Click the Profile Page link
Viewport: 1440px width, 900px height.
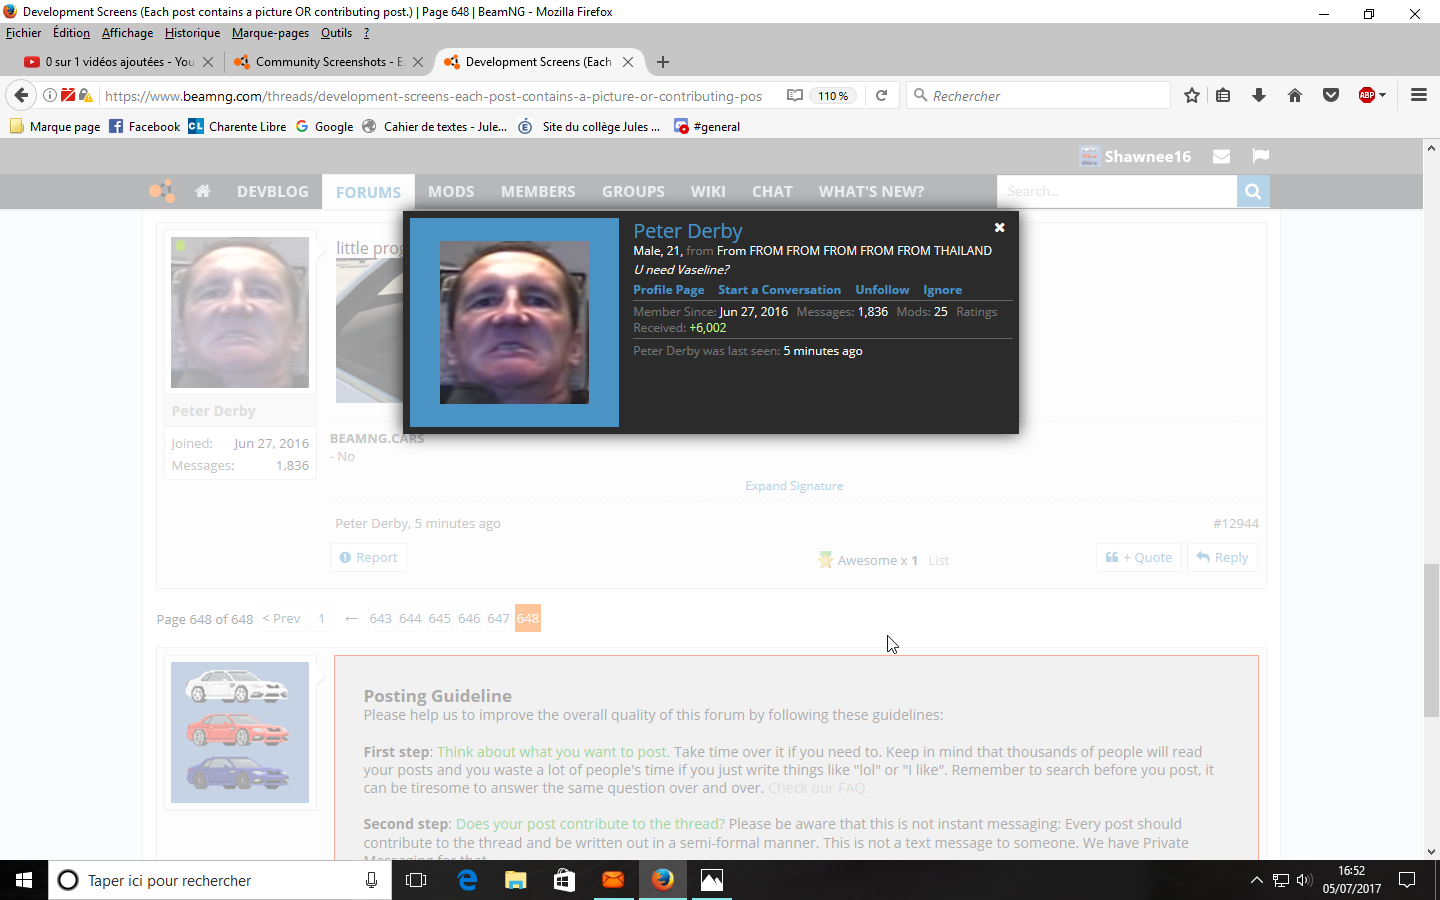click(669, 290)
